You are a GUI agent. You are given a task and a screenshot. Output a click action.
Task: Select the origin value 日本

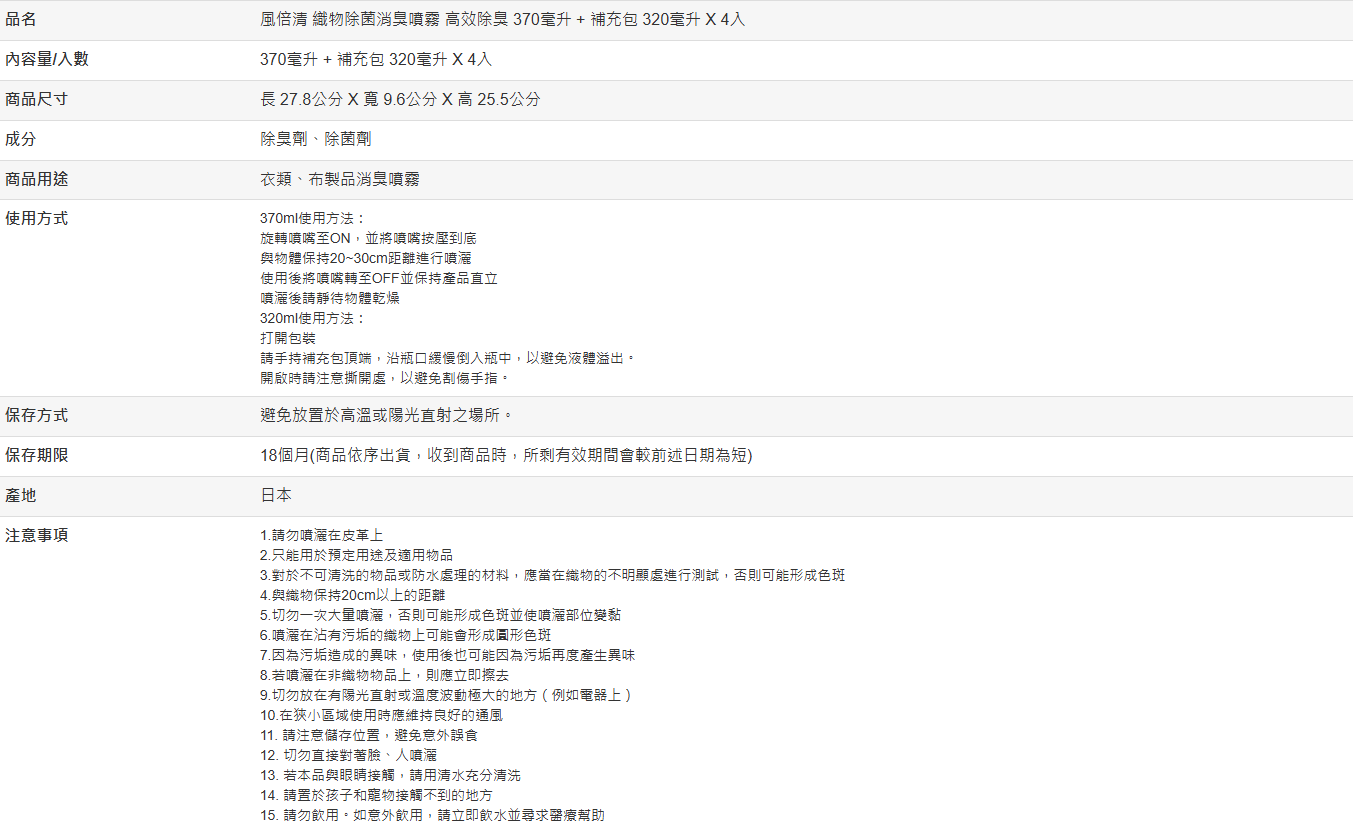click(x=276, y=495)
